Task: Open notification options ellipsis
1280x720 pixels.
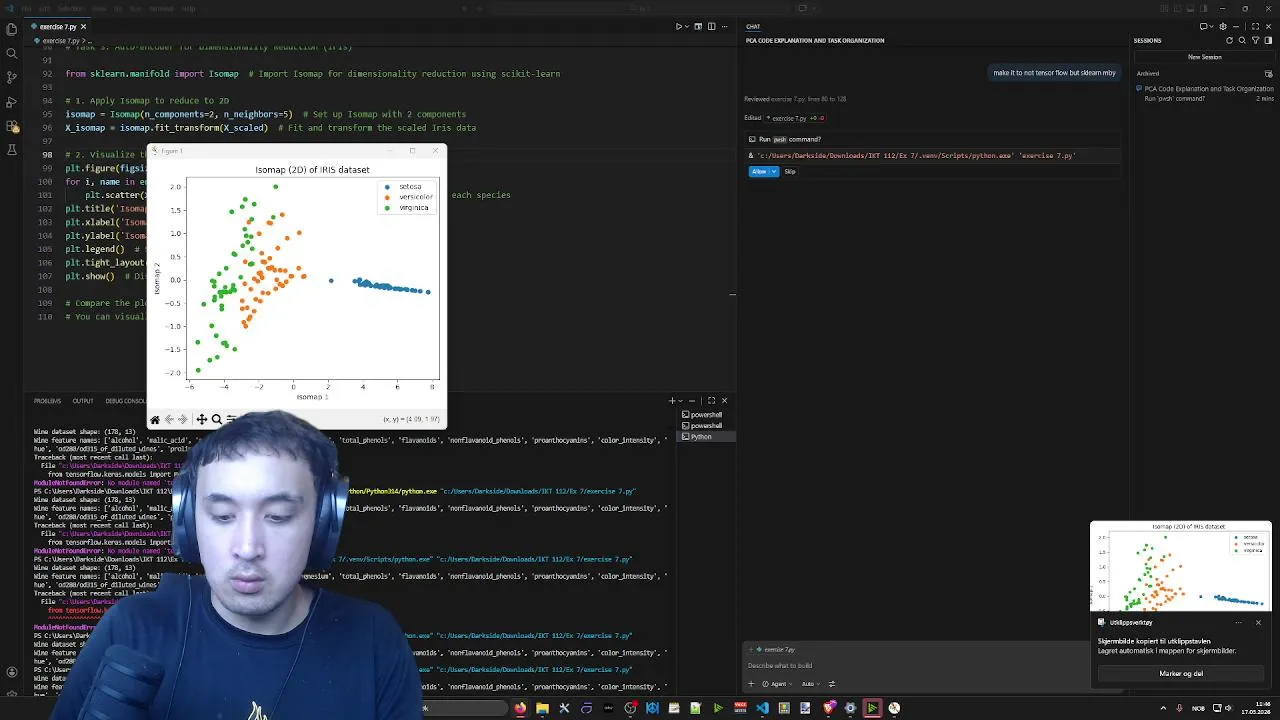Action: click(1238, 622)
